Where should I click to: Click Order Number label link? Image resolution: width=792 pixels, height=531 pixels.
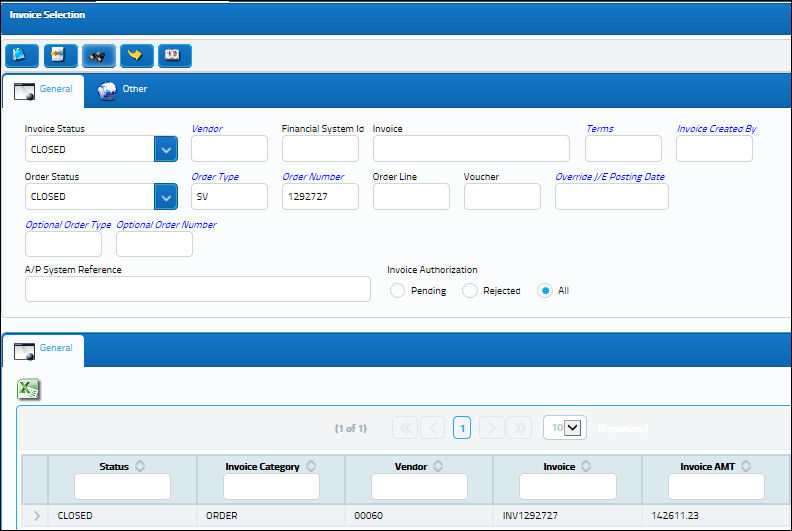313,177
